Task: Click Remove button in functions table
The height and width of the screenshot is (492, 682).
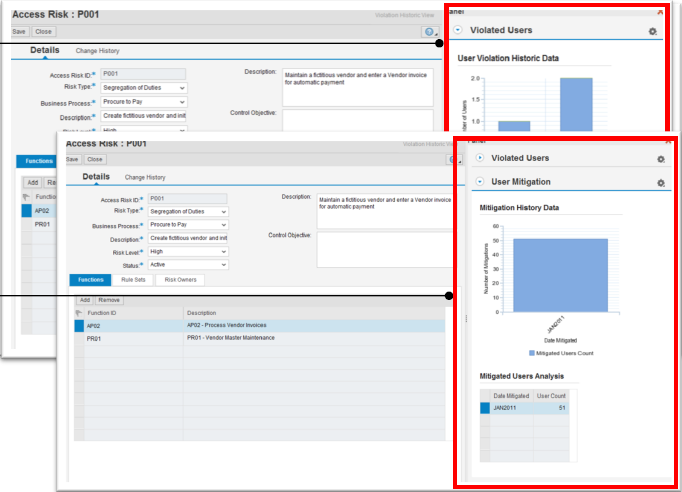Action: tap(109, 300)
